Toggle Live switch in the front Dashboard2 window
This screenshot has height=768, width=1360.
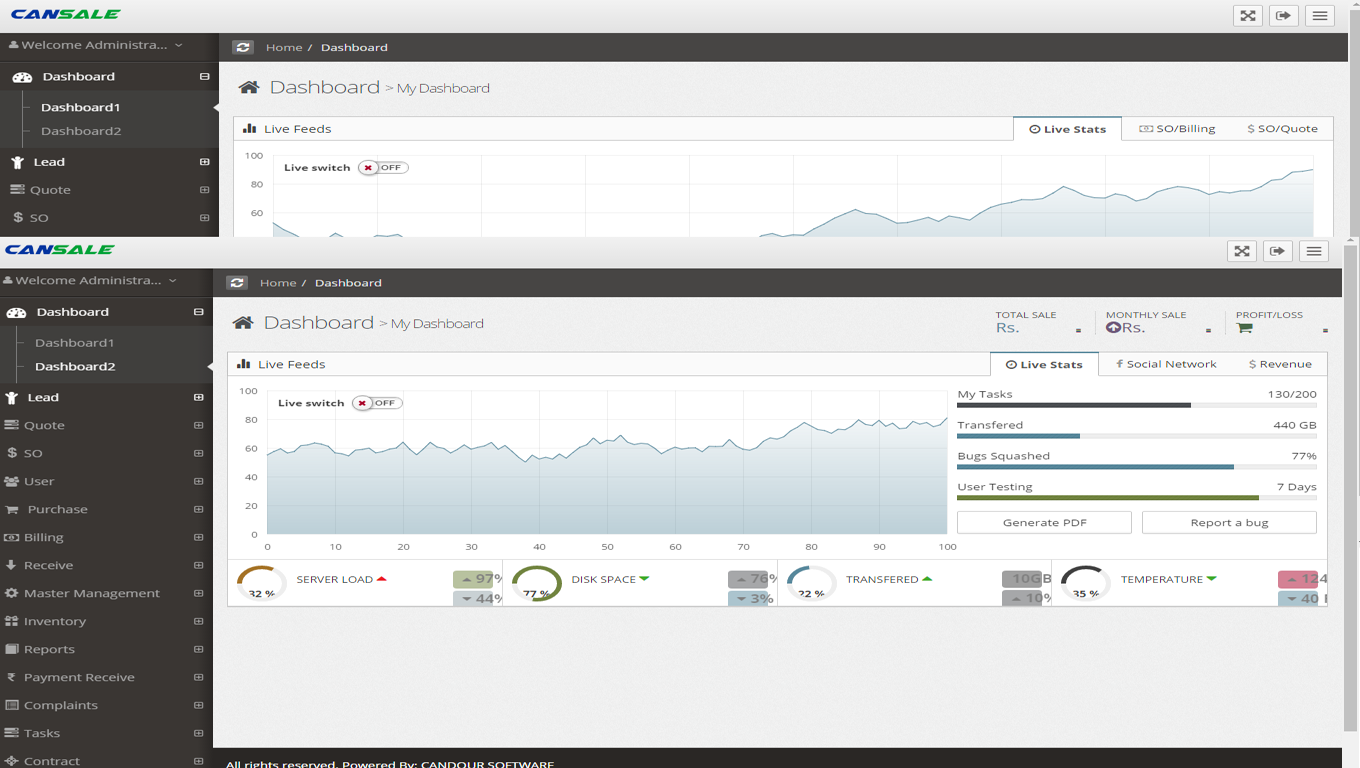point(378,403)
